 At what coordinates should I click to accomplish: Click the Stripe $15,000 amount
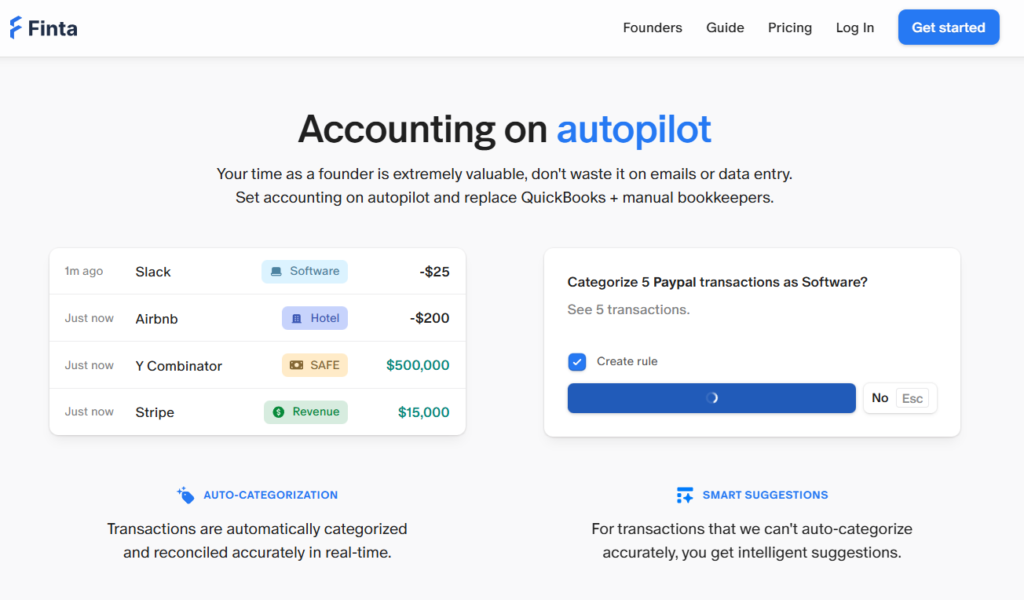(423, 412)
